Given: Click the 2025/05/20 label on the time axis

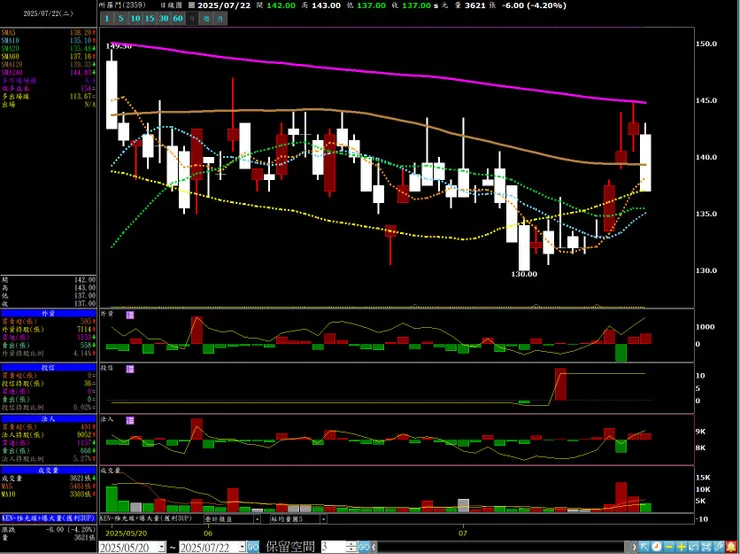Looking at the screenshot, I should tap(126, 533).
